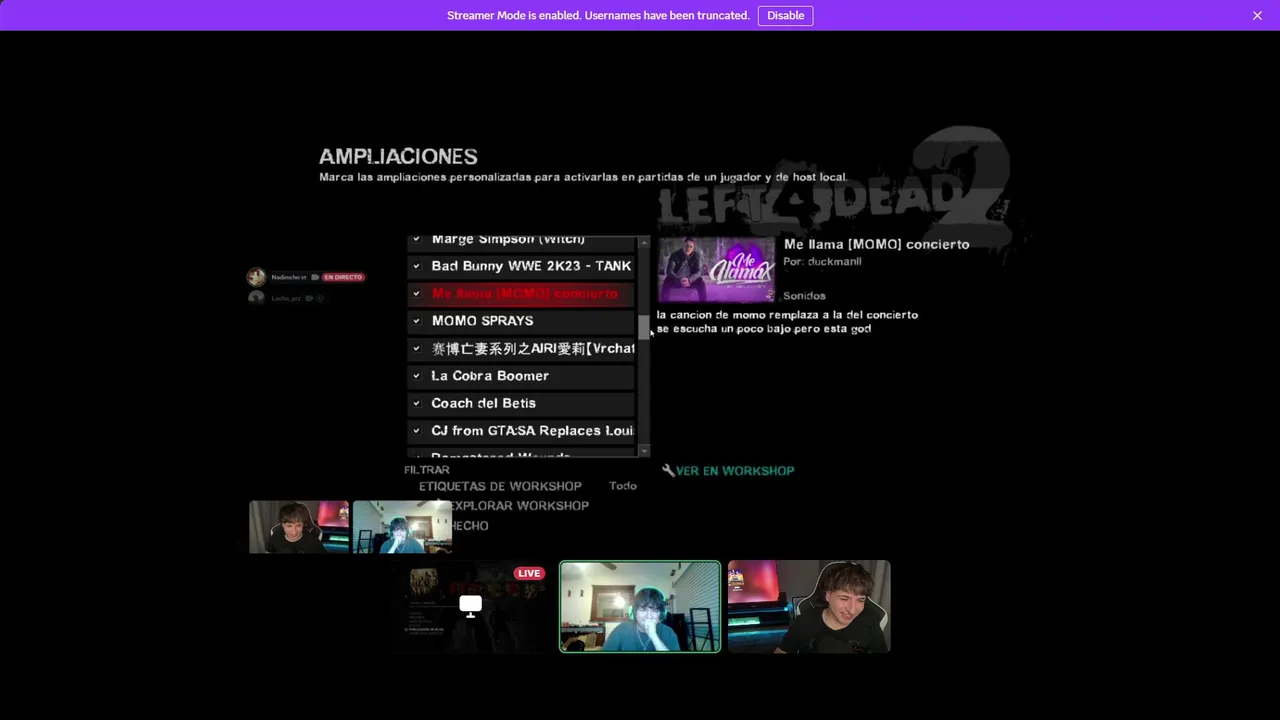Select the MOMO SPRAYS row text
The width and height of the screenshot is (1280, 720).
pos(482,321)
